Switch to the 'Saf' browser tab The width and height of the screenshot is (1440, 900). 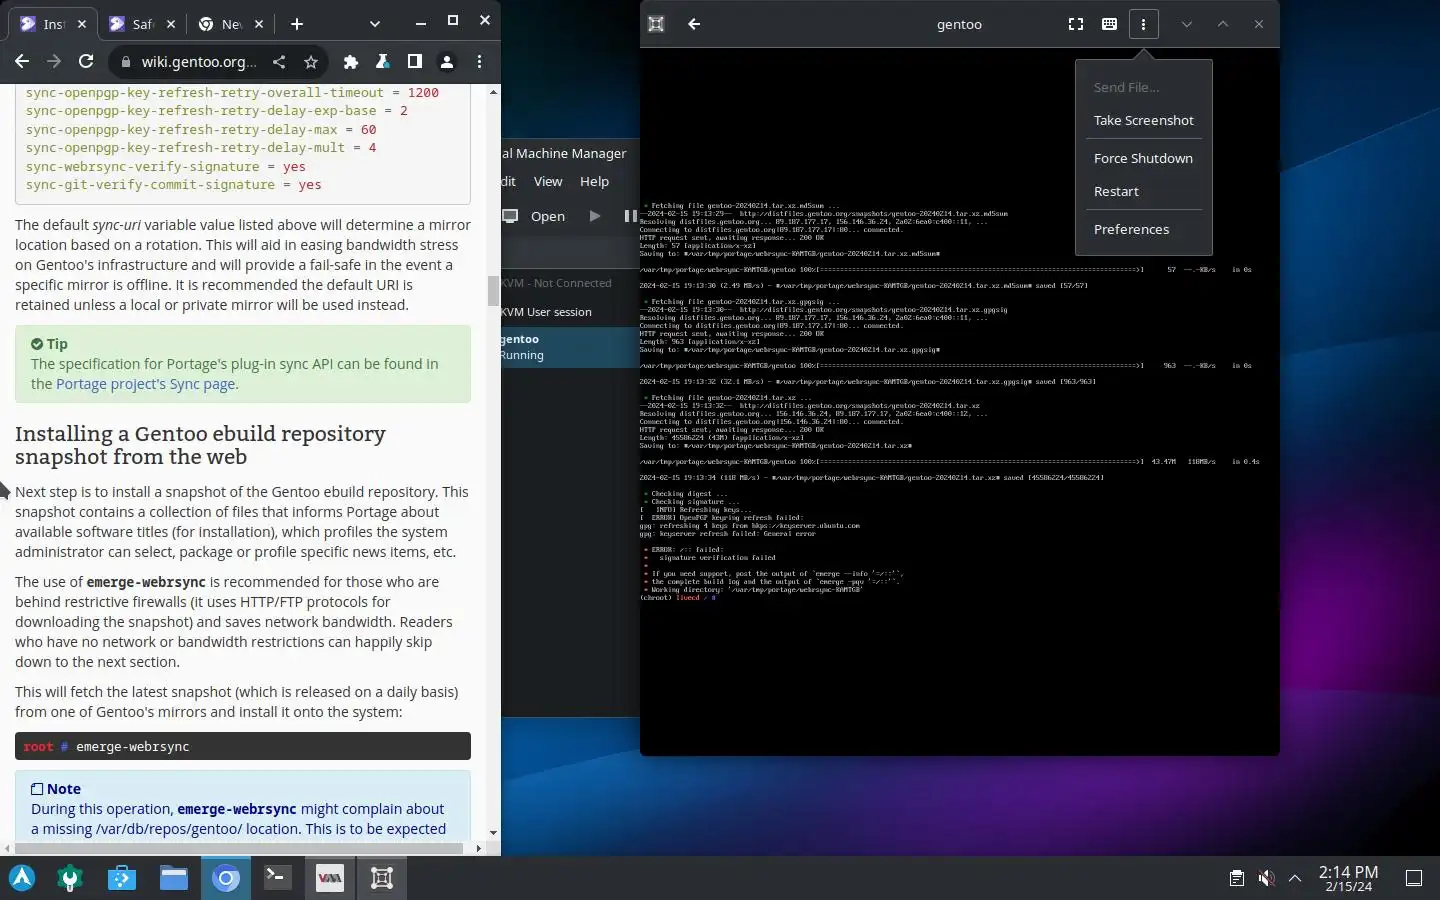click(x=144, y=24)
